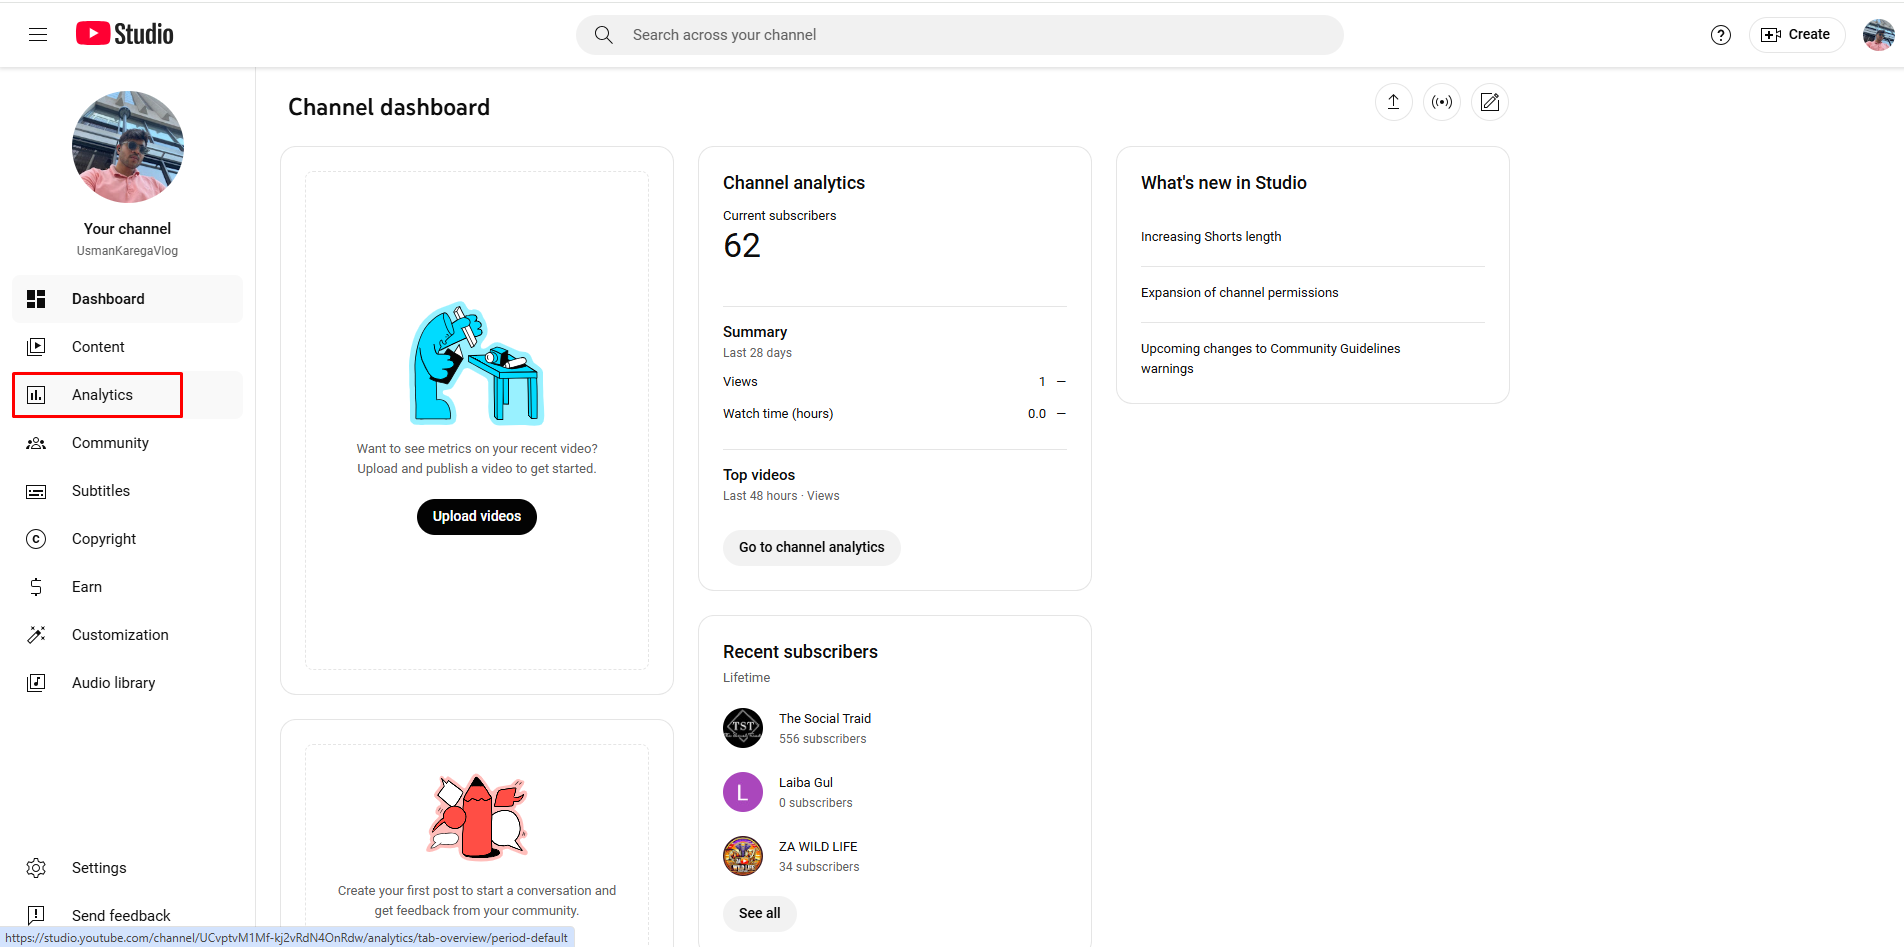Open the navigation hamburger menu

click(x=37, y=33)
